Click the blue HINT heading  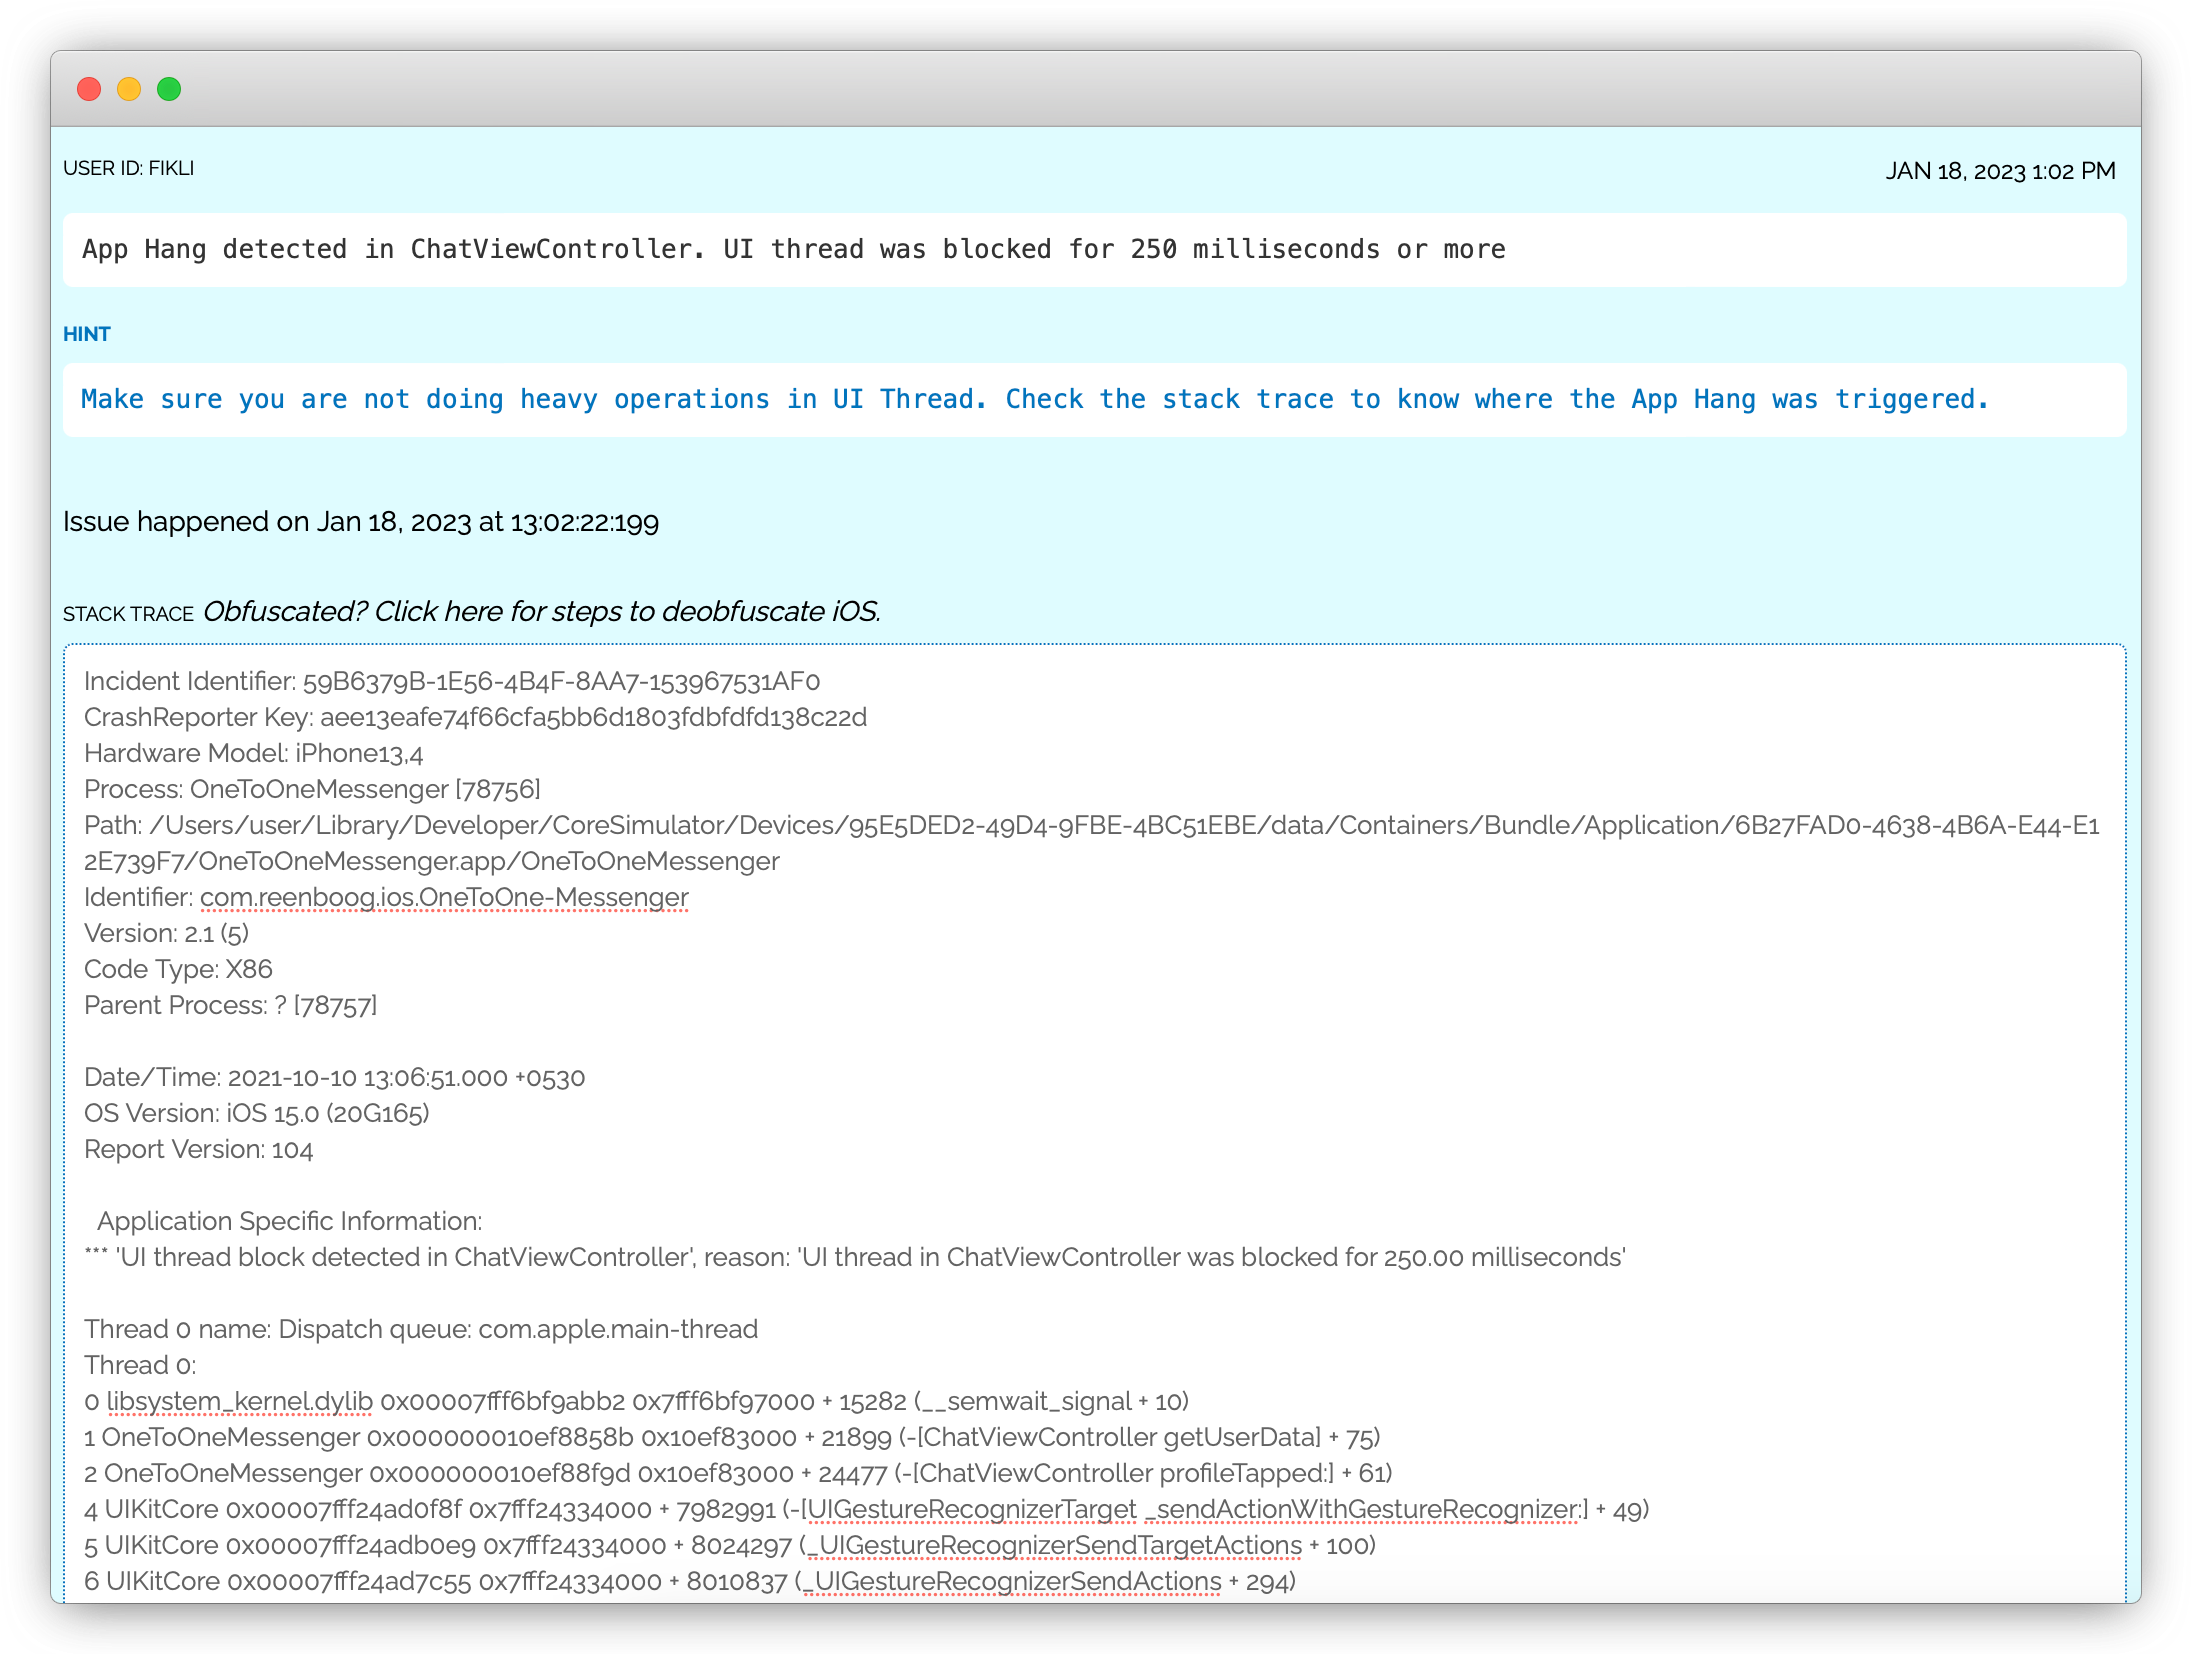[x=86, y=334]
